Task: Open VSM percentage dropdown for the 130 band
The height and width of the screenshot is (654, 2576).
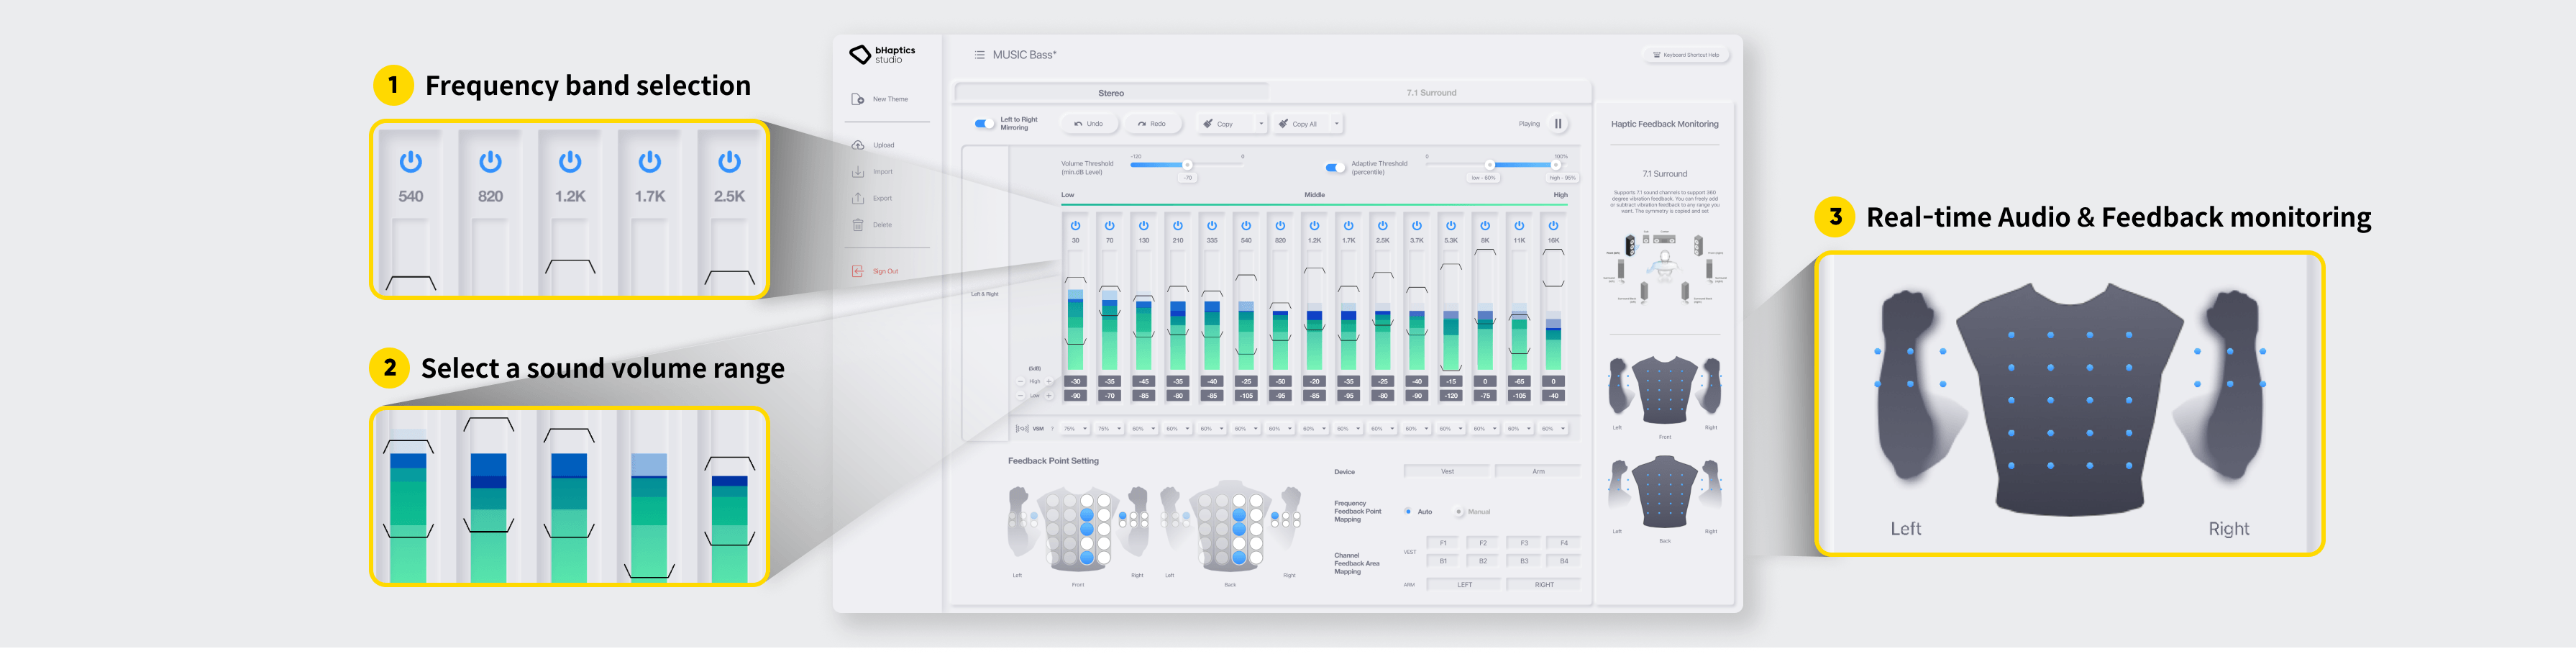Action: coord(1144,429)
